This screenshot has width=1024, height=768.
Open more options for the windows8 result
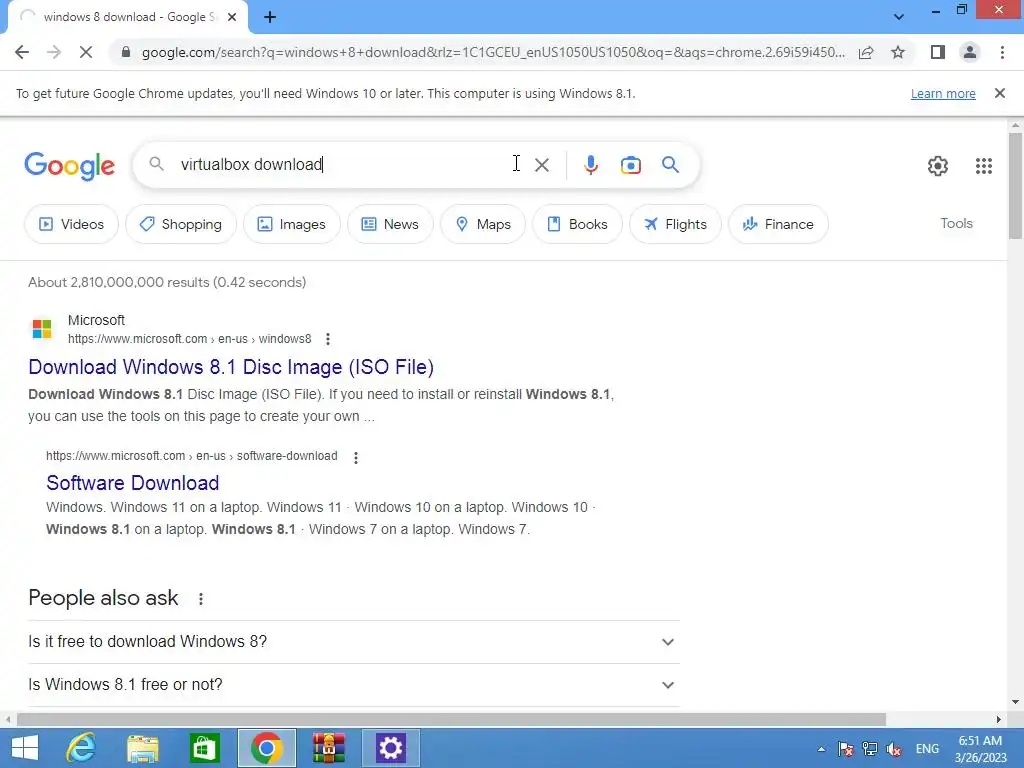pos(328,339)
